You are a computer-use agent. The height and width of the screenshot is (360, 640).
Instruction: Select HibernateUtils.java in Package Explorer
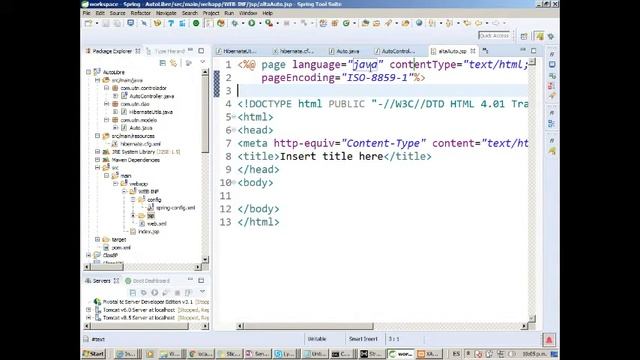pyautogui.click(x=151, y=112)
